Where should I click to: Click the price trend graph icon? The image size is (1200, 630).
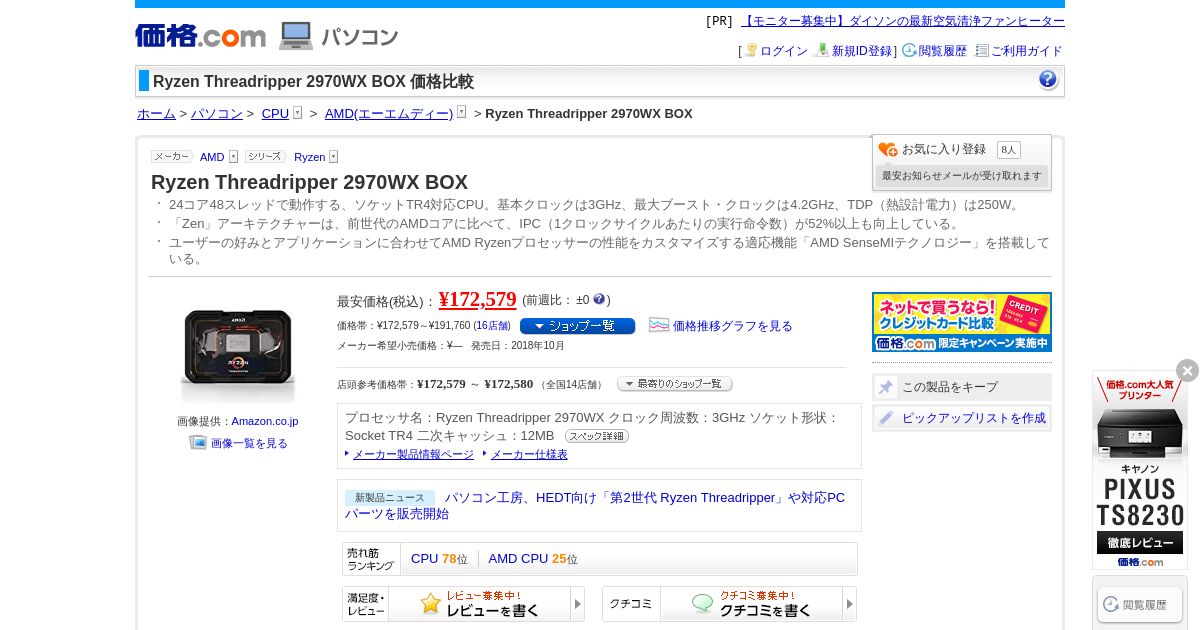point(659,325)
